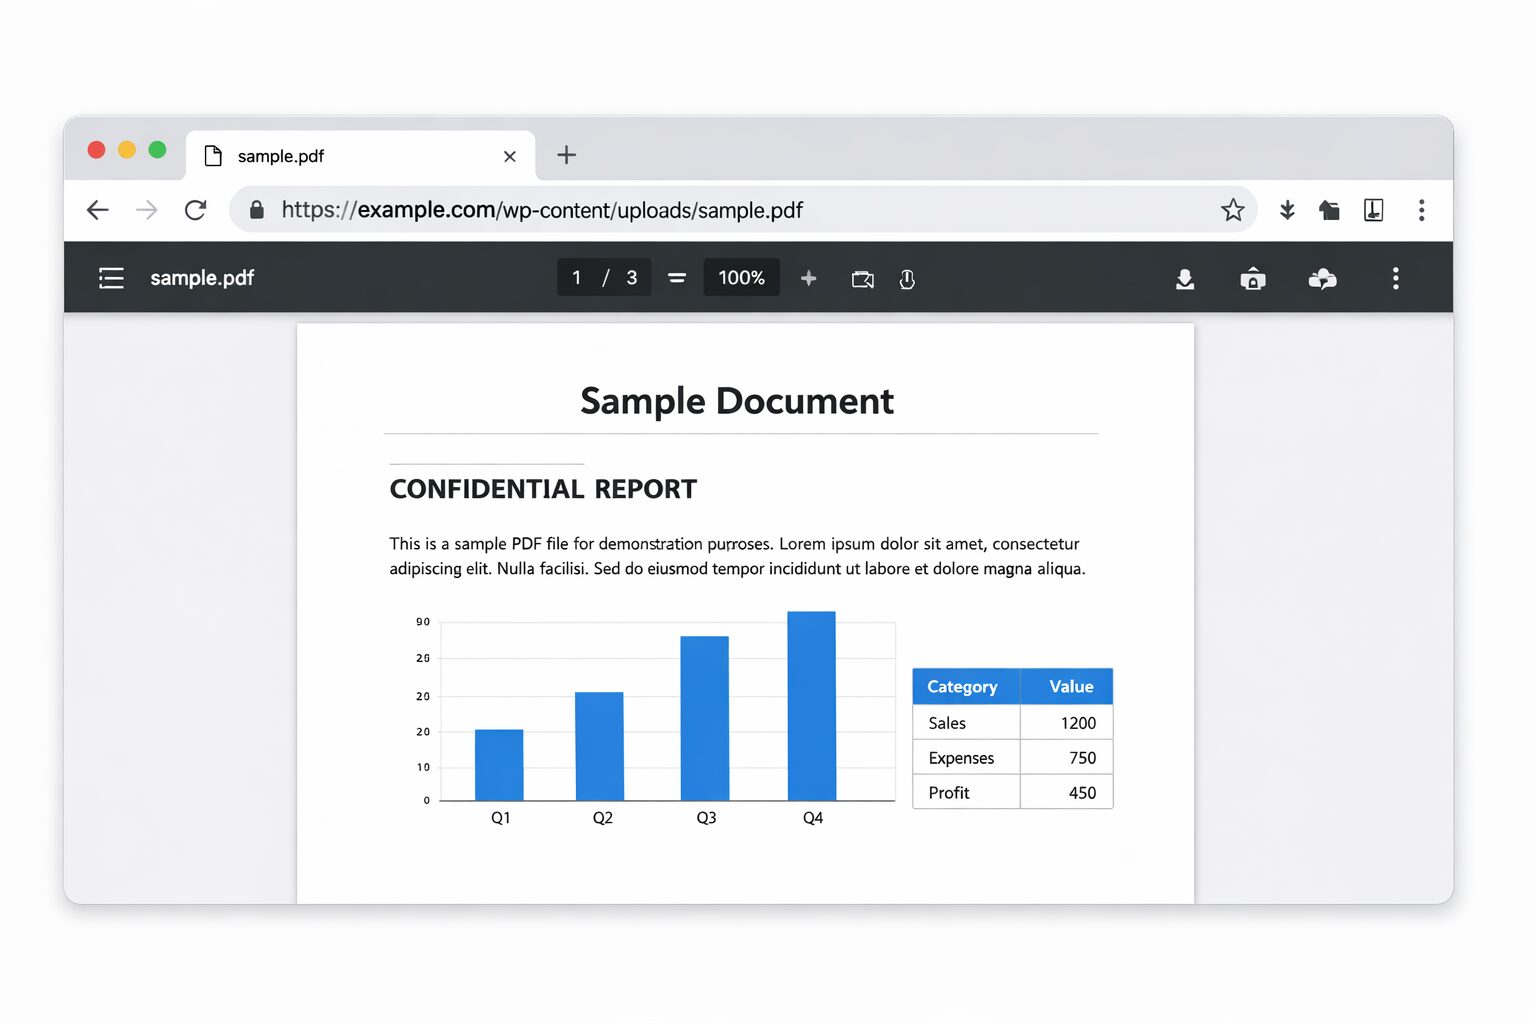Bookmark page with the star icon
This screenshot has height=1024, width=1536.
coord(1232,210)
